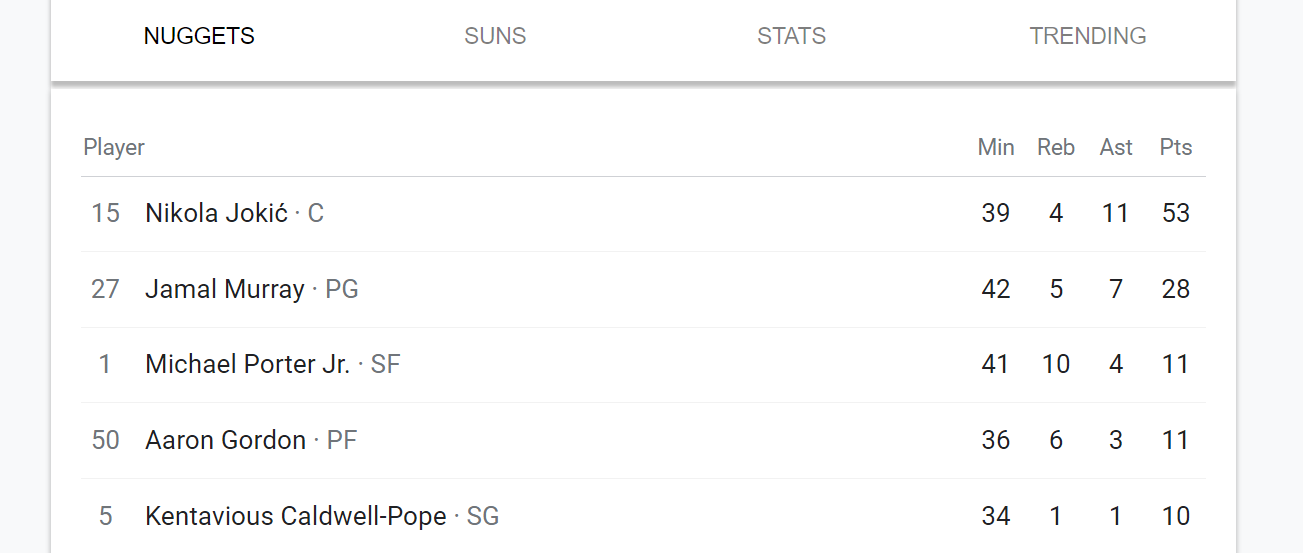The width and height of the screenshot is (1303, 553).
Task: Click the Ast column header
Action: click(1116, 147)
